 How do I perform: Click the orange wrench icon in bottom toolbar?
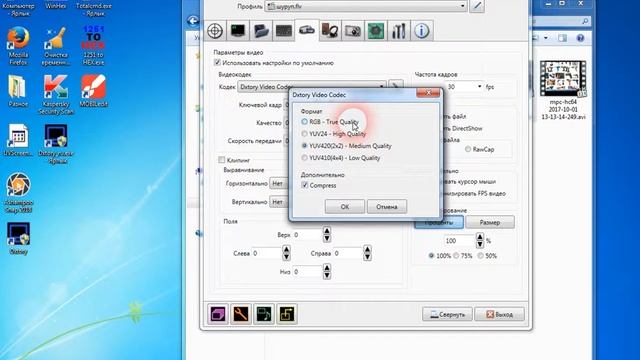(241, 314)
